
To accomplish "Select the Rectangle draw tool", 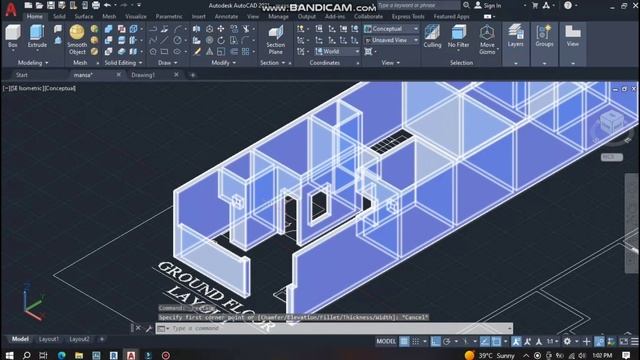I will [x=164, y=51].
